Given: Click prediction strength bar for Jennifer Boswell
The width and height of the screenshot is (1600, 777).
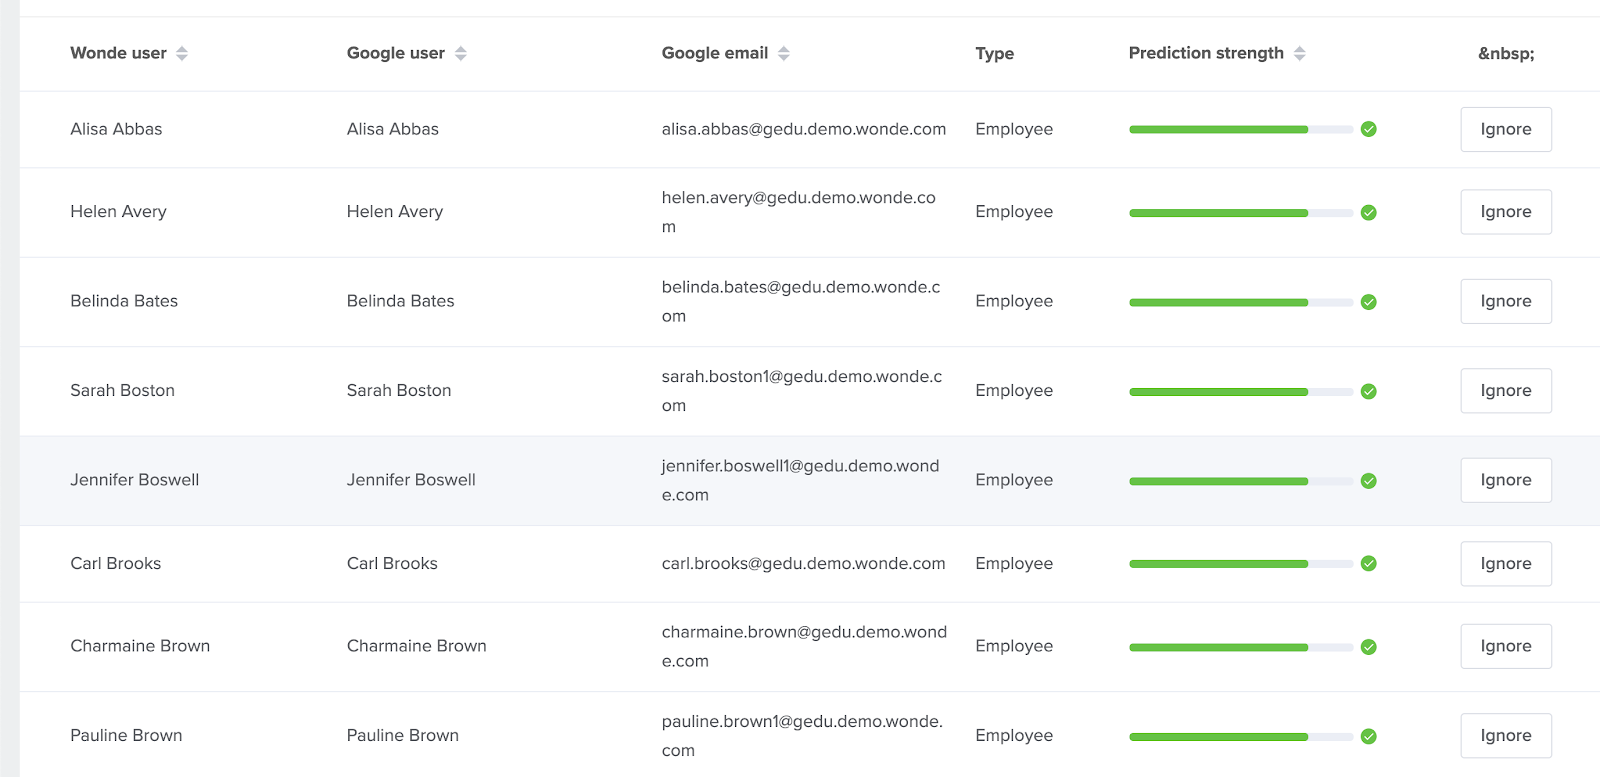Looking at the screenshot, I should (1241, 481).
